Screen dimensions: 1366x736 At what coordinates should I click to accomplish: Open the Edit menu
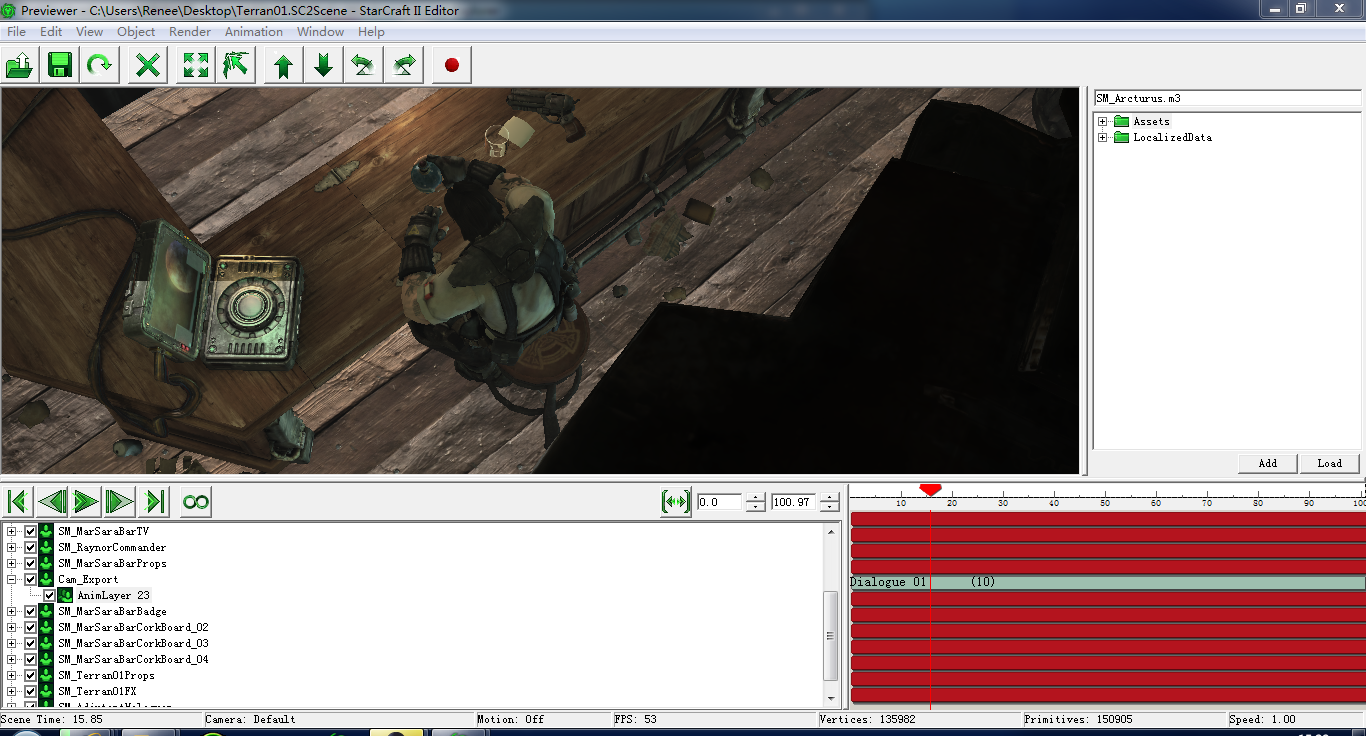51,32
